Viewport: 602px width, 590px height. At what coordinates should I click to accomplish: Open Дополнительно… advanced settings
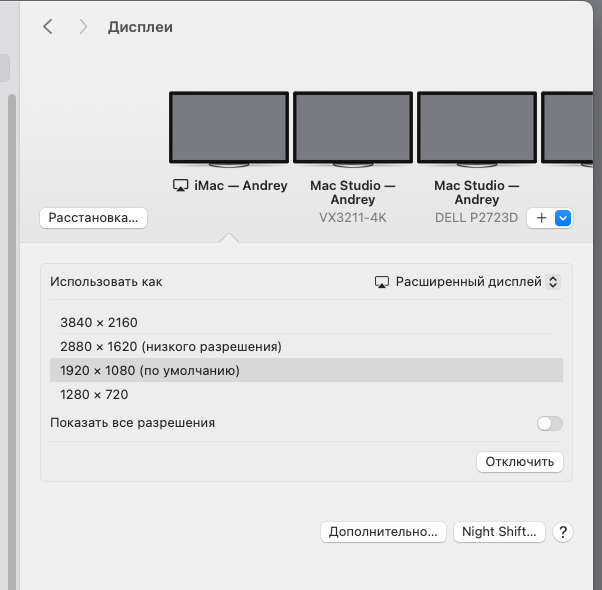(x=383, y=532)
